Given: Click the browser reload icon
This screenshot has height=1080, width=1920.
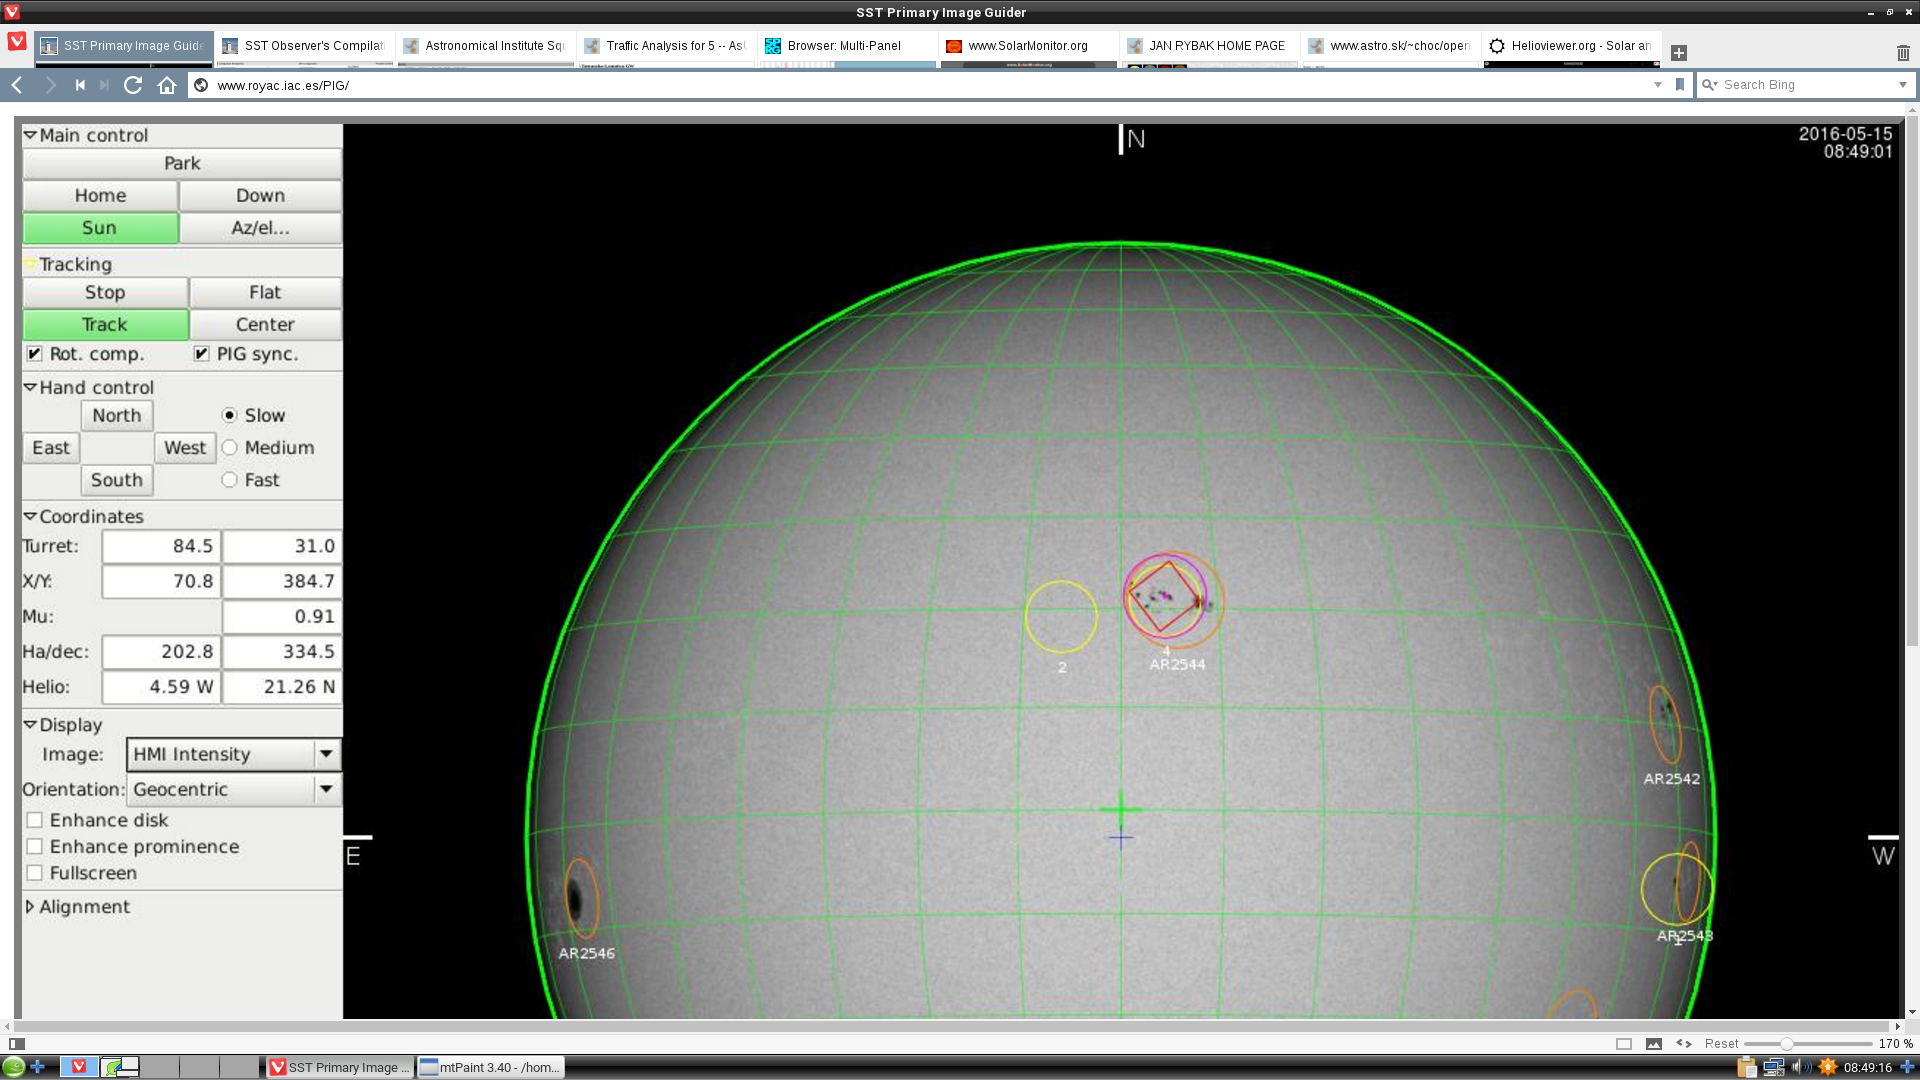Looking at the screenshot, I should point(133,85).
